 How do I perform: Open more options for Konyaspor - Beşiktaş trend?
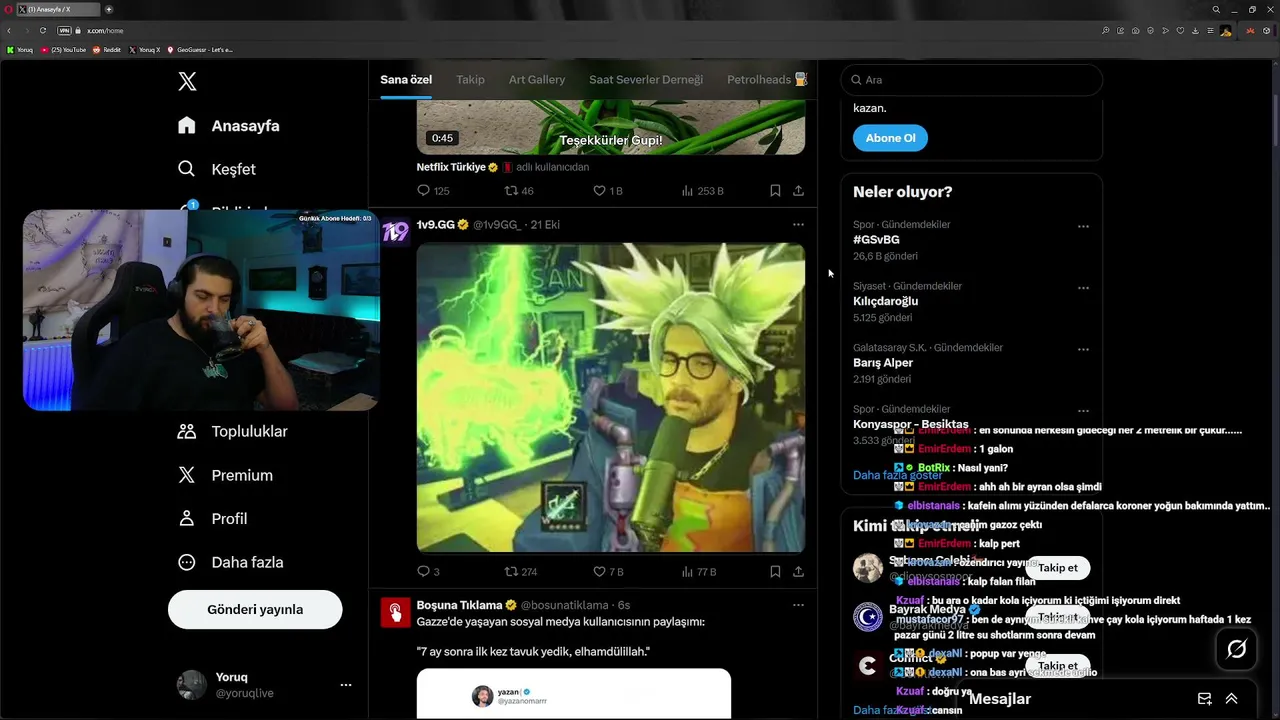click(1083, 411)
